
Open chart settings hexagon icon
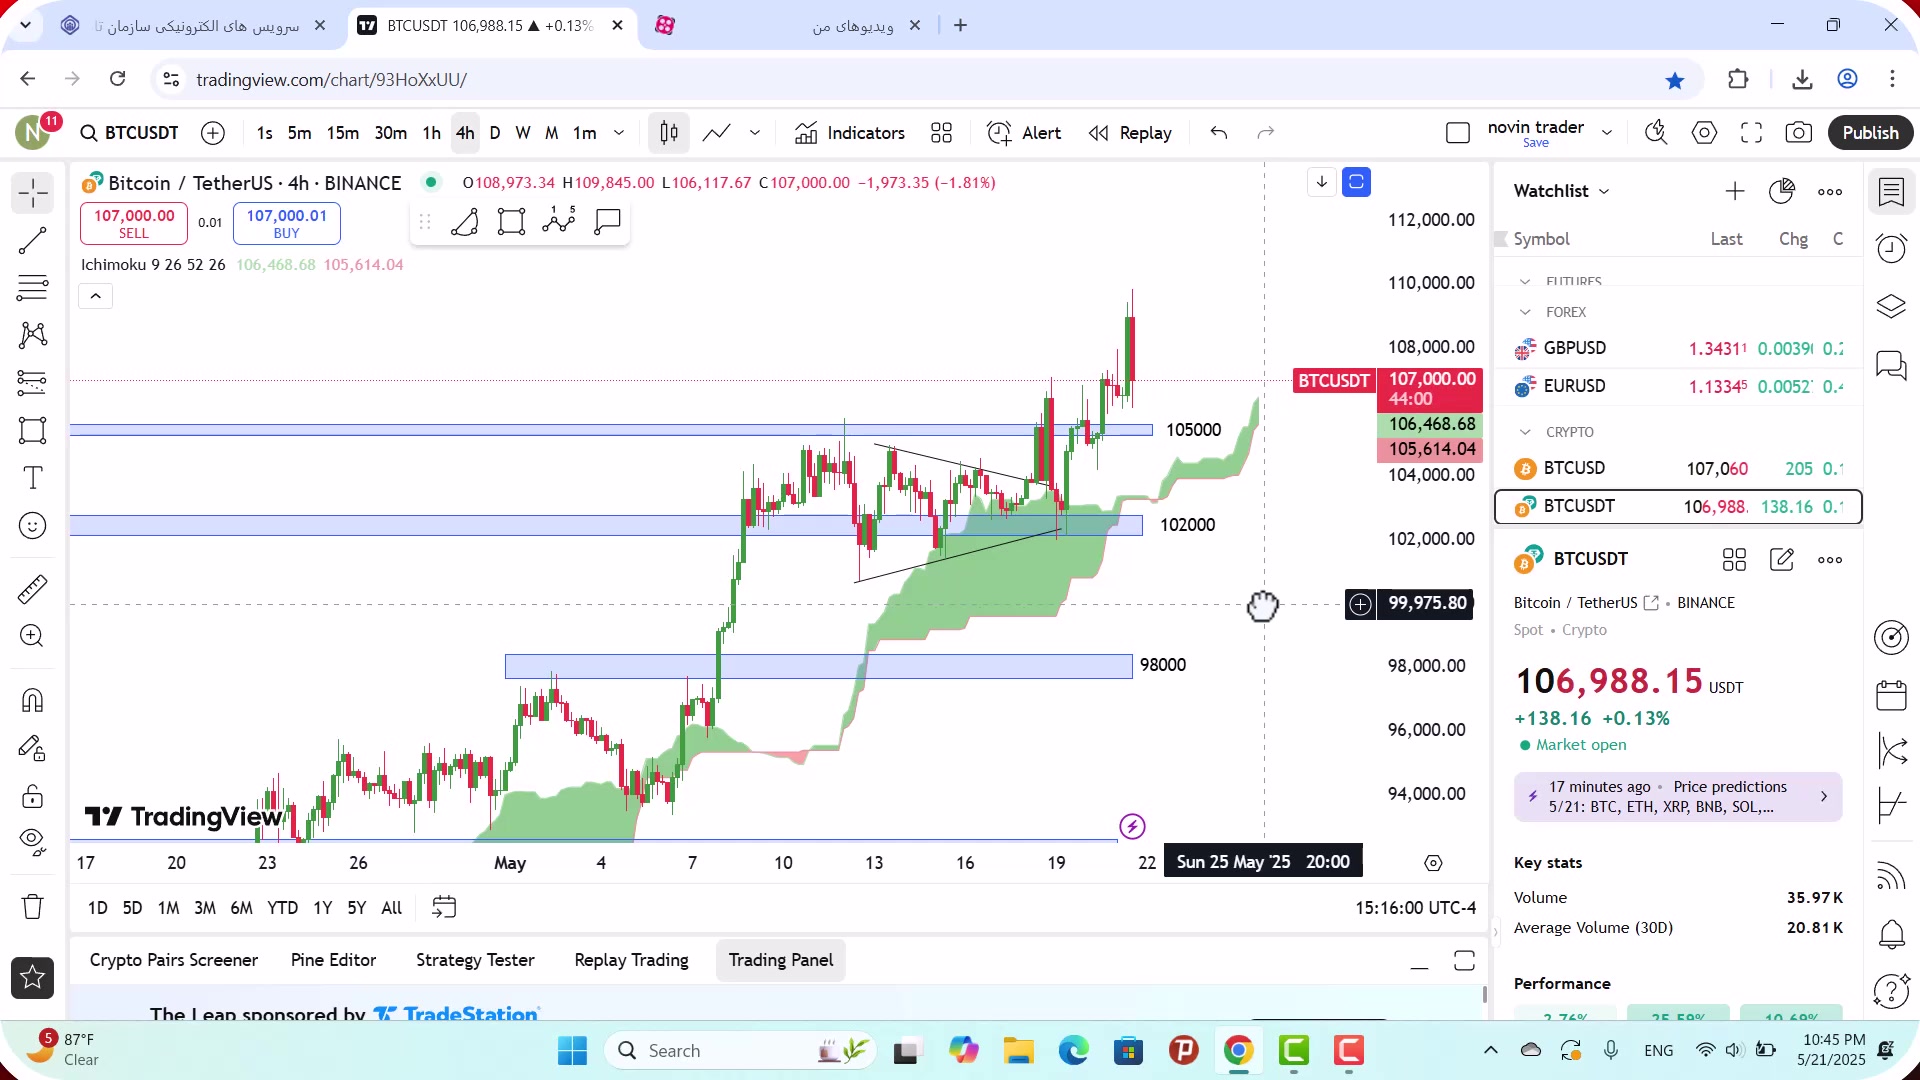tap(1705, 133)
